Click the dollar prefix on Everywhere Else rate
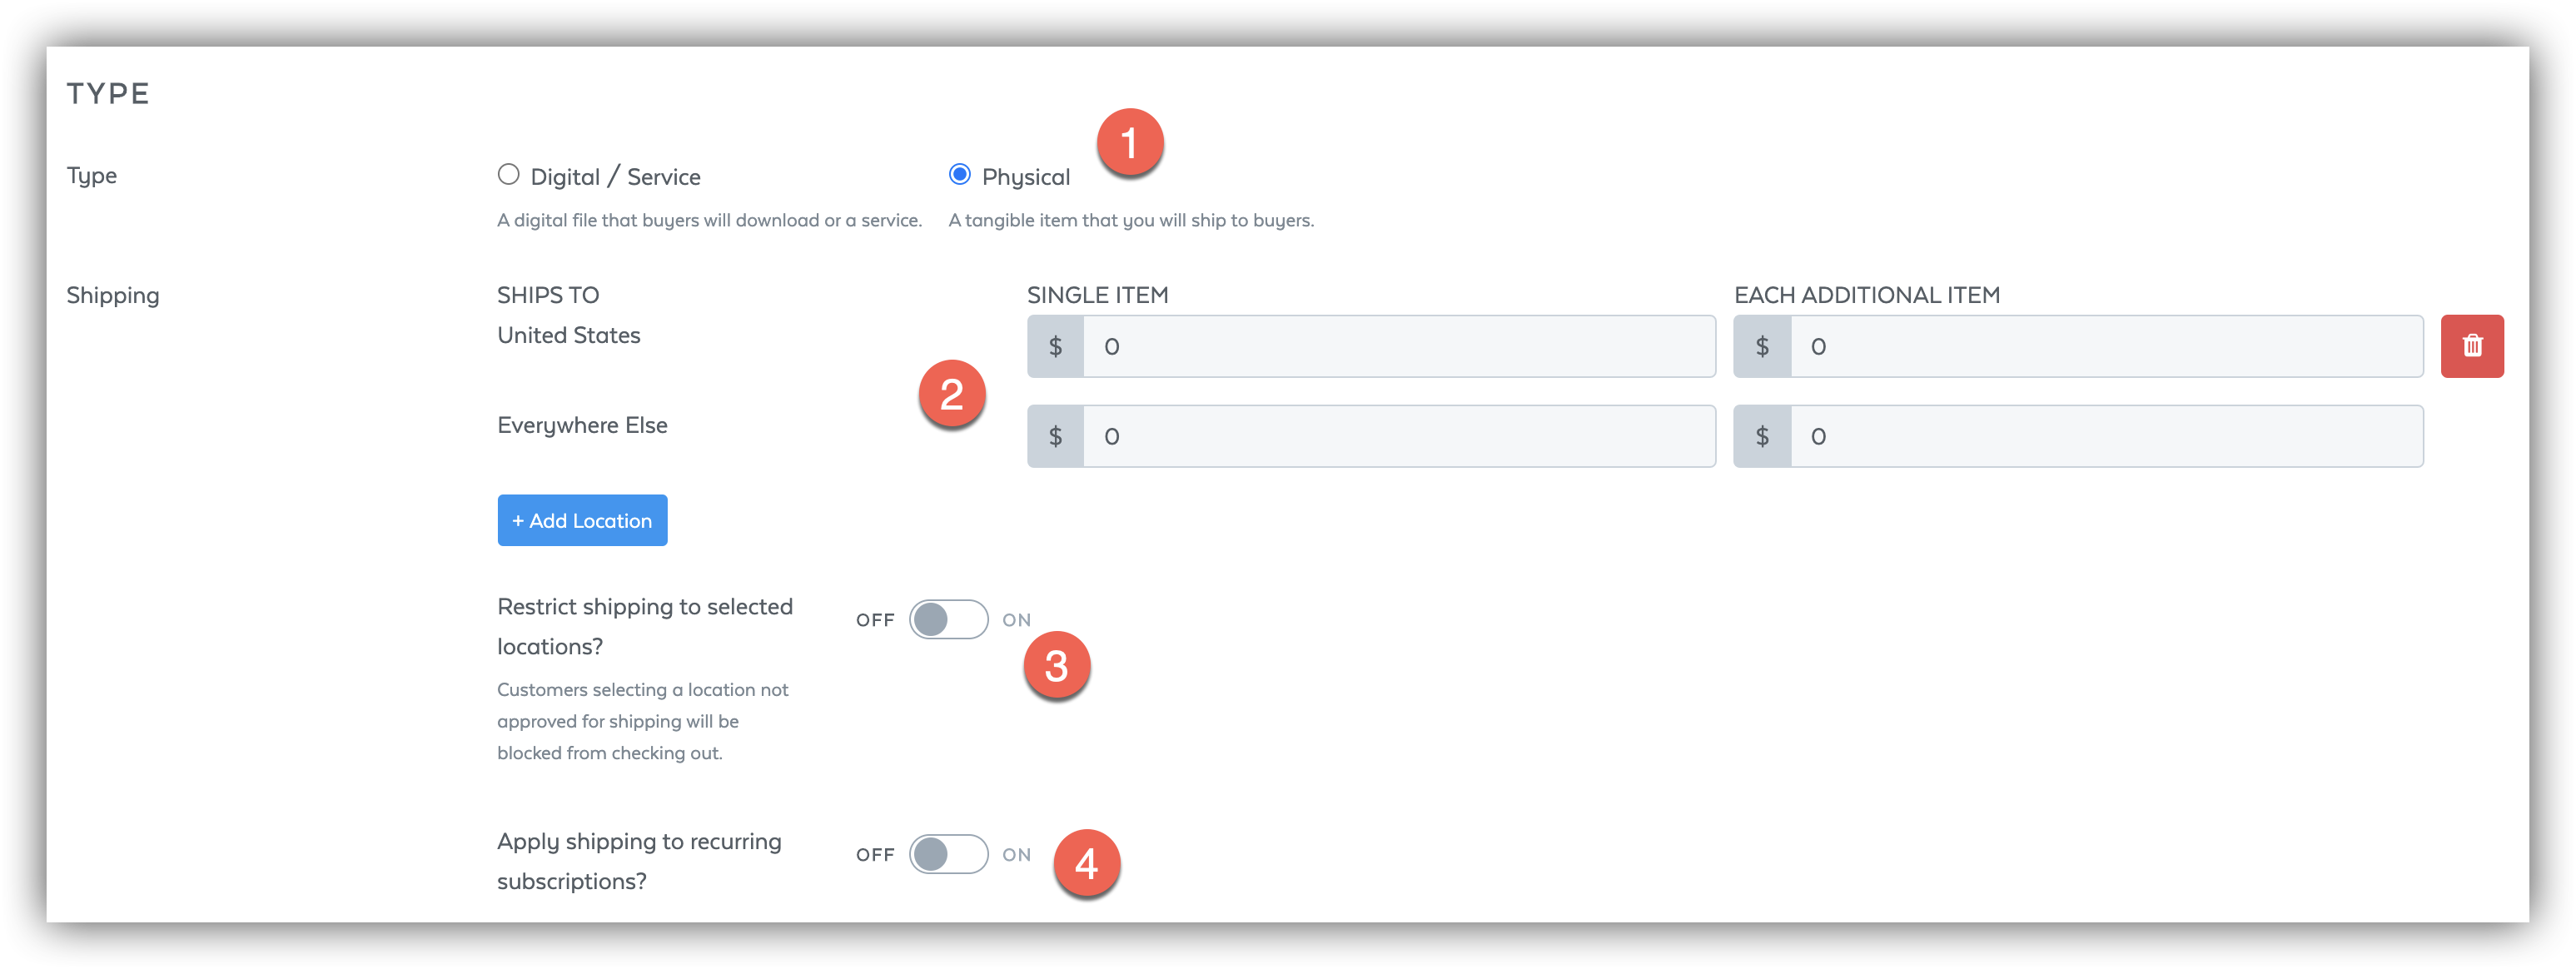This screenshot has width=2576, height=969. [x=1054, y=435]
